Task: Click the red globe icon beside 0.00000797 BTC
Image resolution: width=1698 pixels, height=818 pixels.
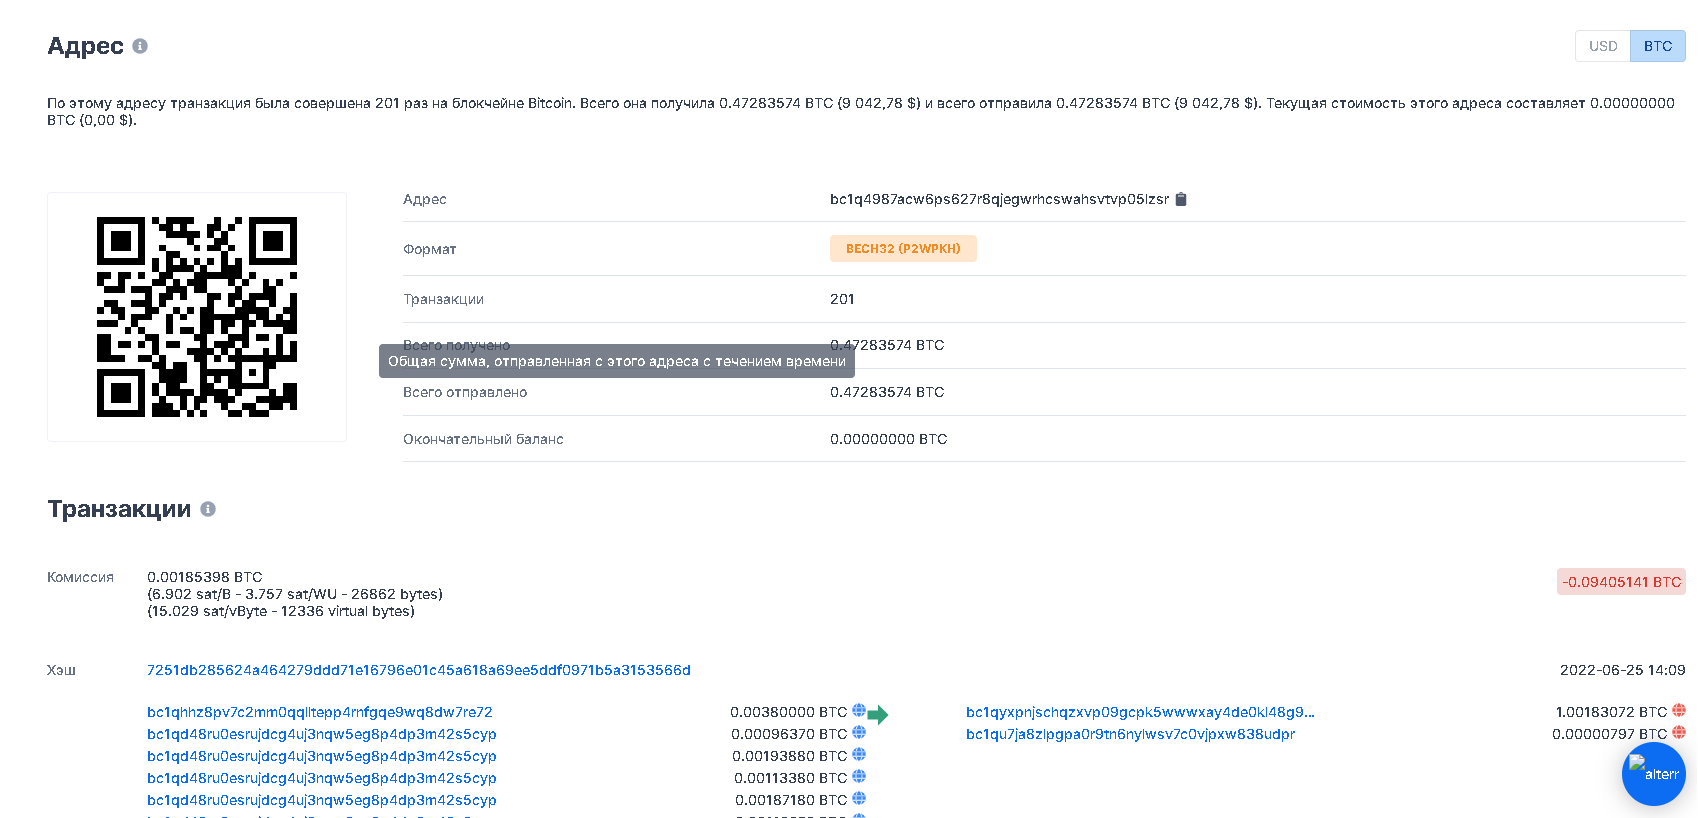Action: coord(1679,733)
